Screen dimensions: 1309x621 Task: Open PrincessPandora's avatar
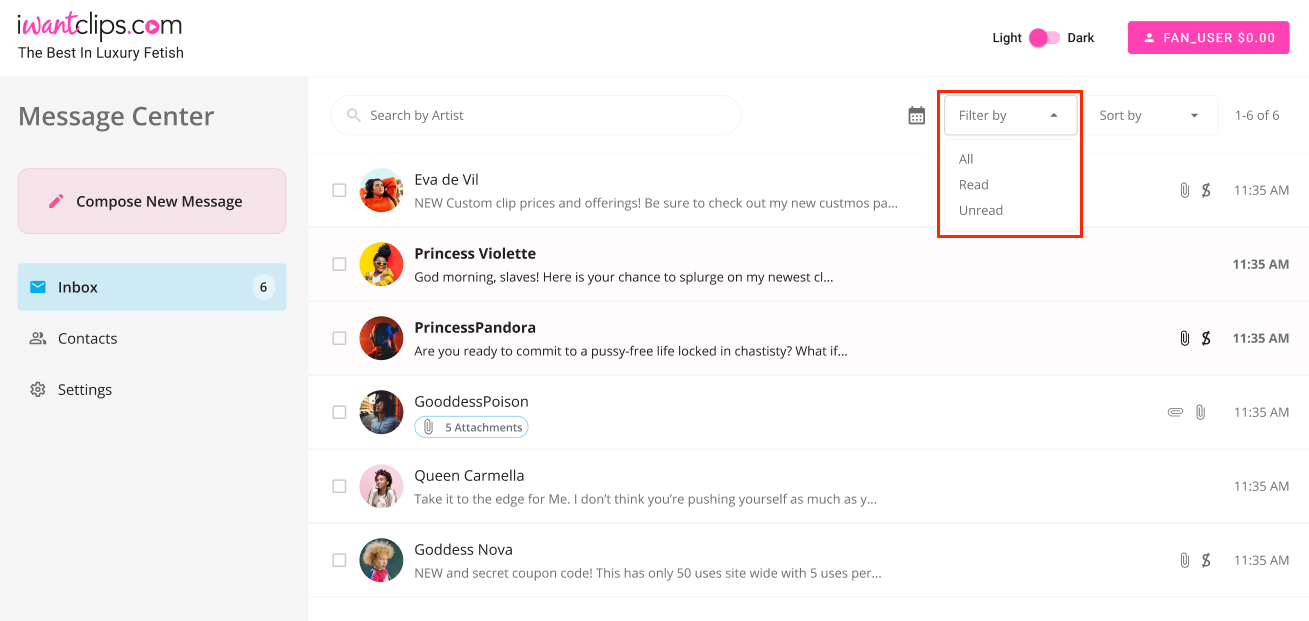pyautogui.click(x=381, y=338)
